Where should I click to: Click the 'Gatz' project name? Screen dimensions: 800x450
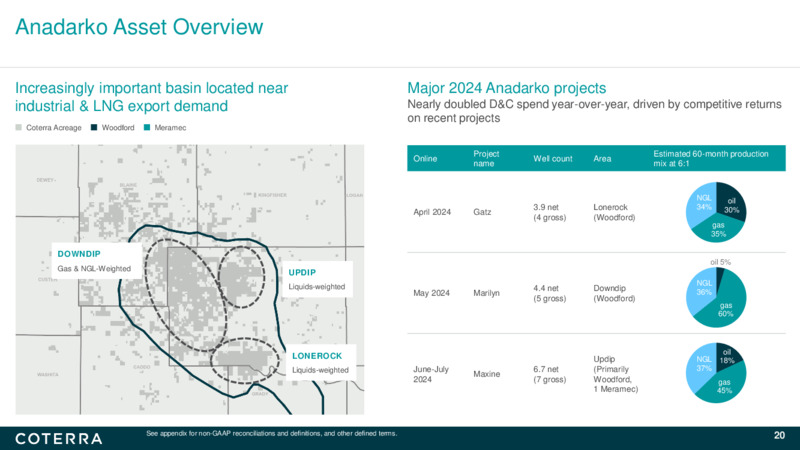click(482, 212)
